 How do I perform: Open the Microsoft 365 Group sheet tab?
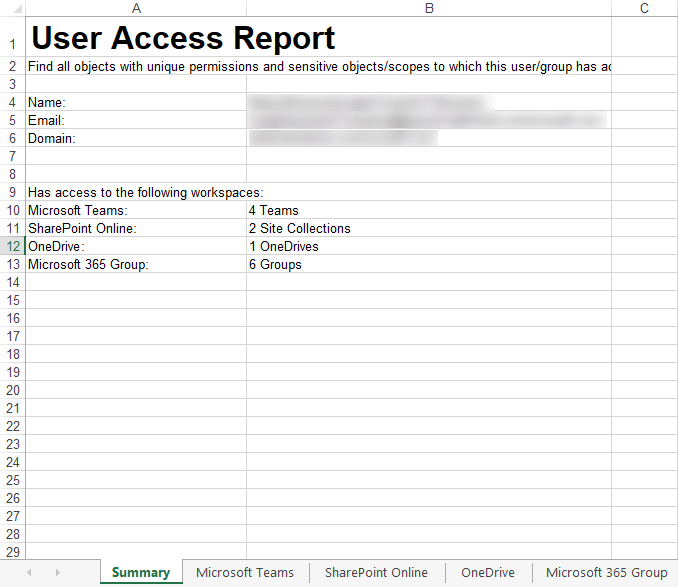tap(606, 572)
